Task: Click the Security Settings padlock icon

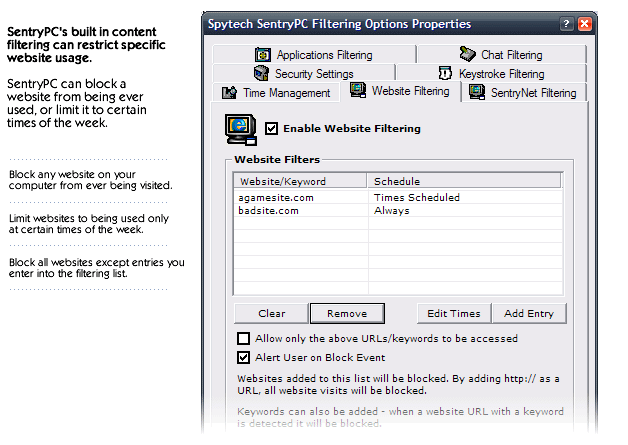Action: (262, 73)
